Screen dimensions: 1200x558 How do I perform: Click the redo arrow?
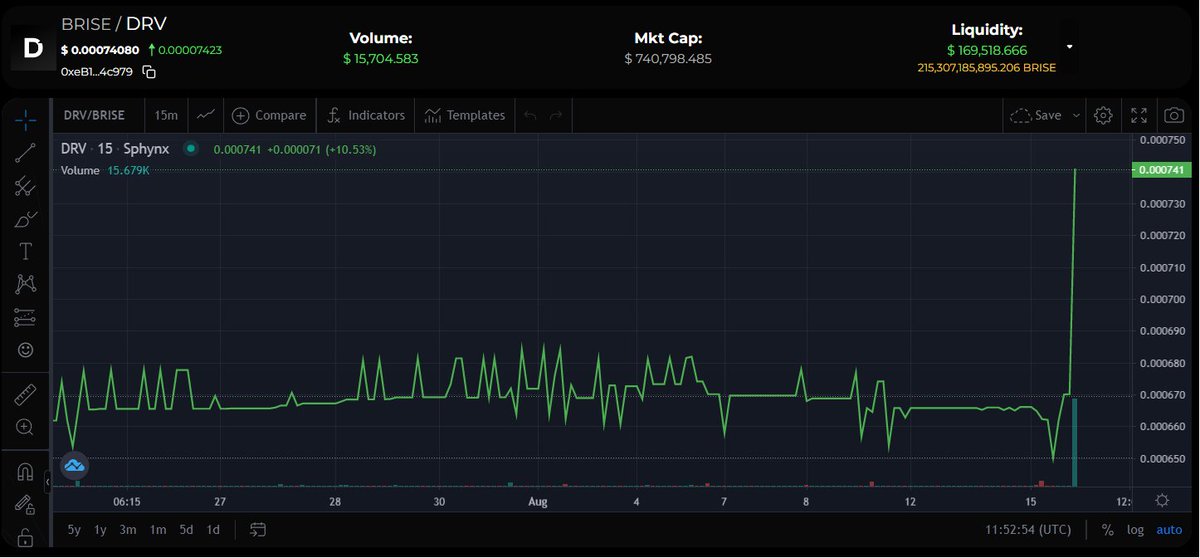556,115
